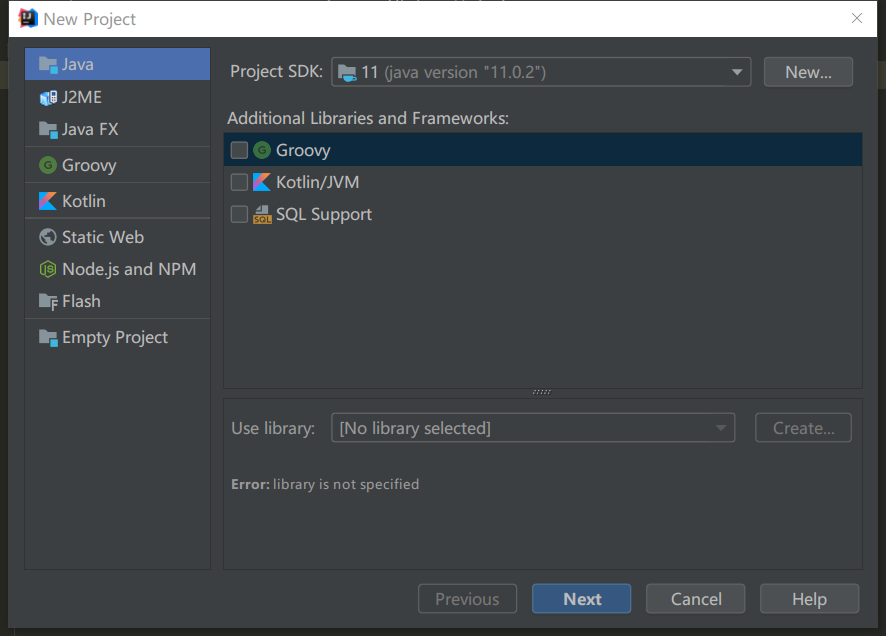
Task: Select the Node.js and NPM icon
Action: [x=47, y=269]
